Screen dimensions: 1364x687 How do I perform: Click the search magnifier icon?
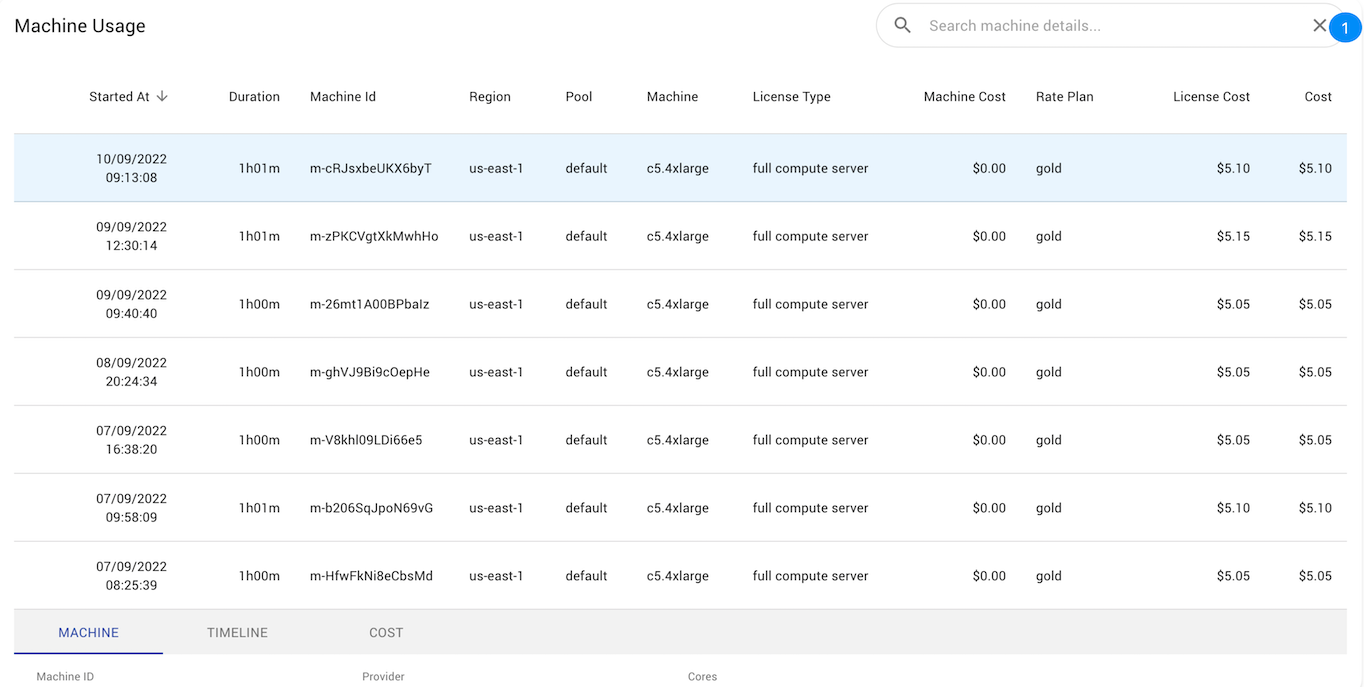pos(902,26)
